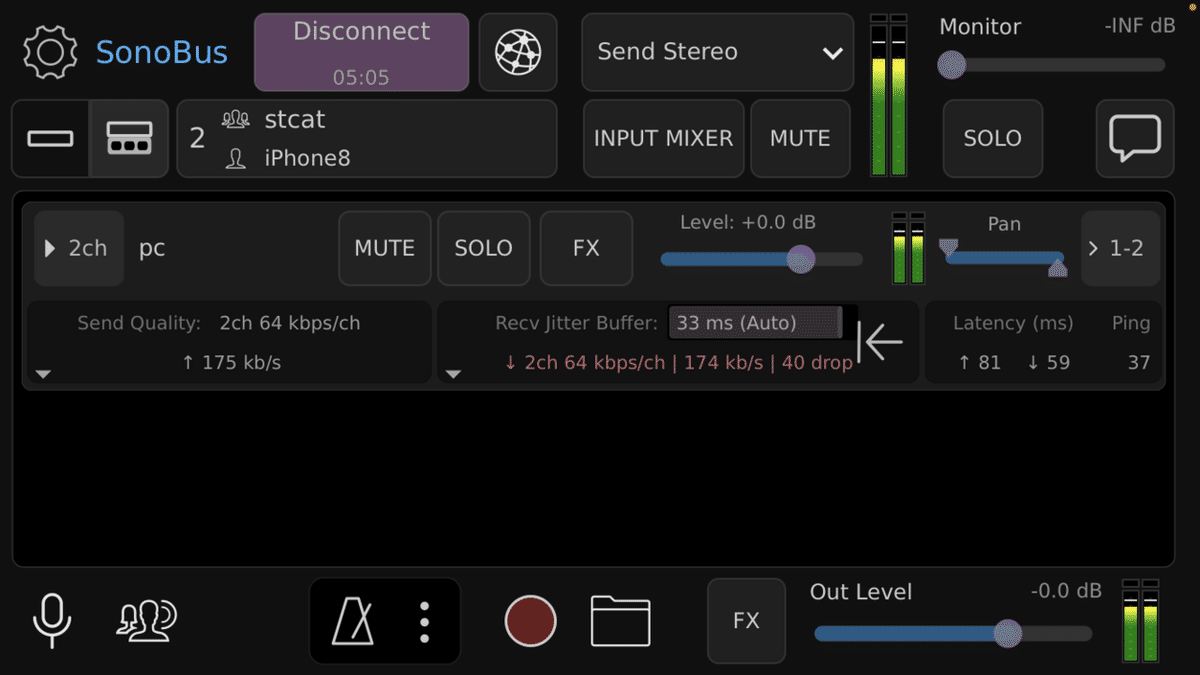Viewport: 1200px width, 675px height.
Task: Mute the pc peer channel
Action: [x=385, y=248]
